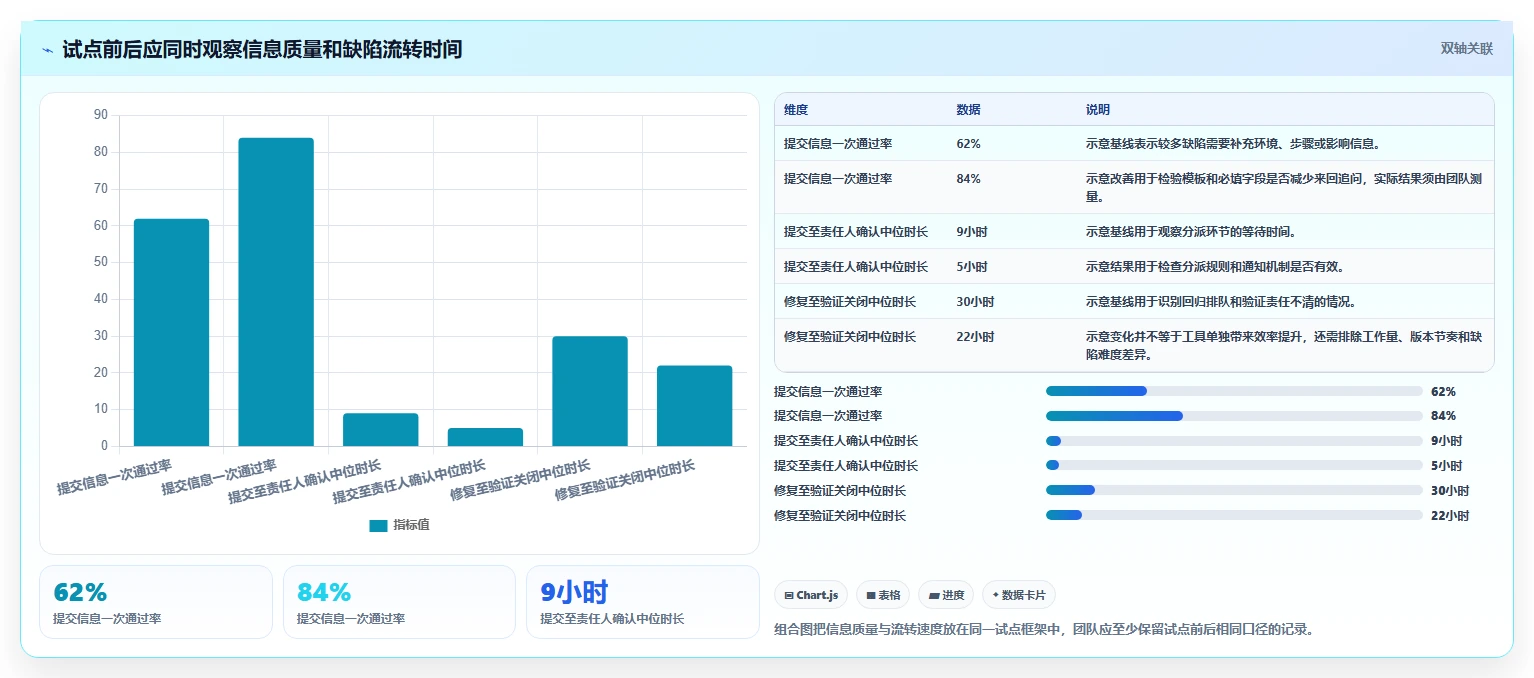
Task: Select the 进度 chip
Action: pyautogui.click(x=946, y=595)
